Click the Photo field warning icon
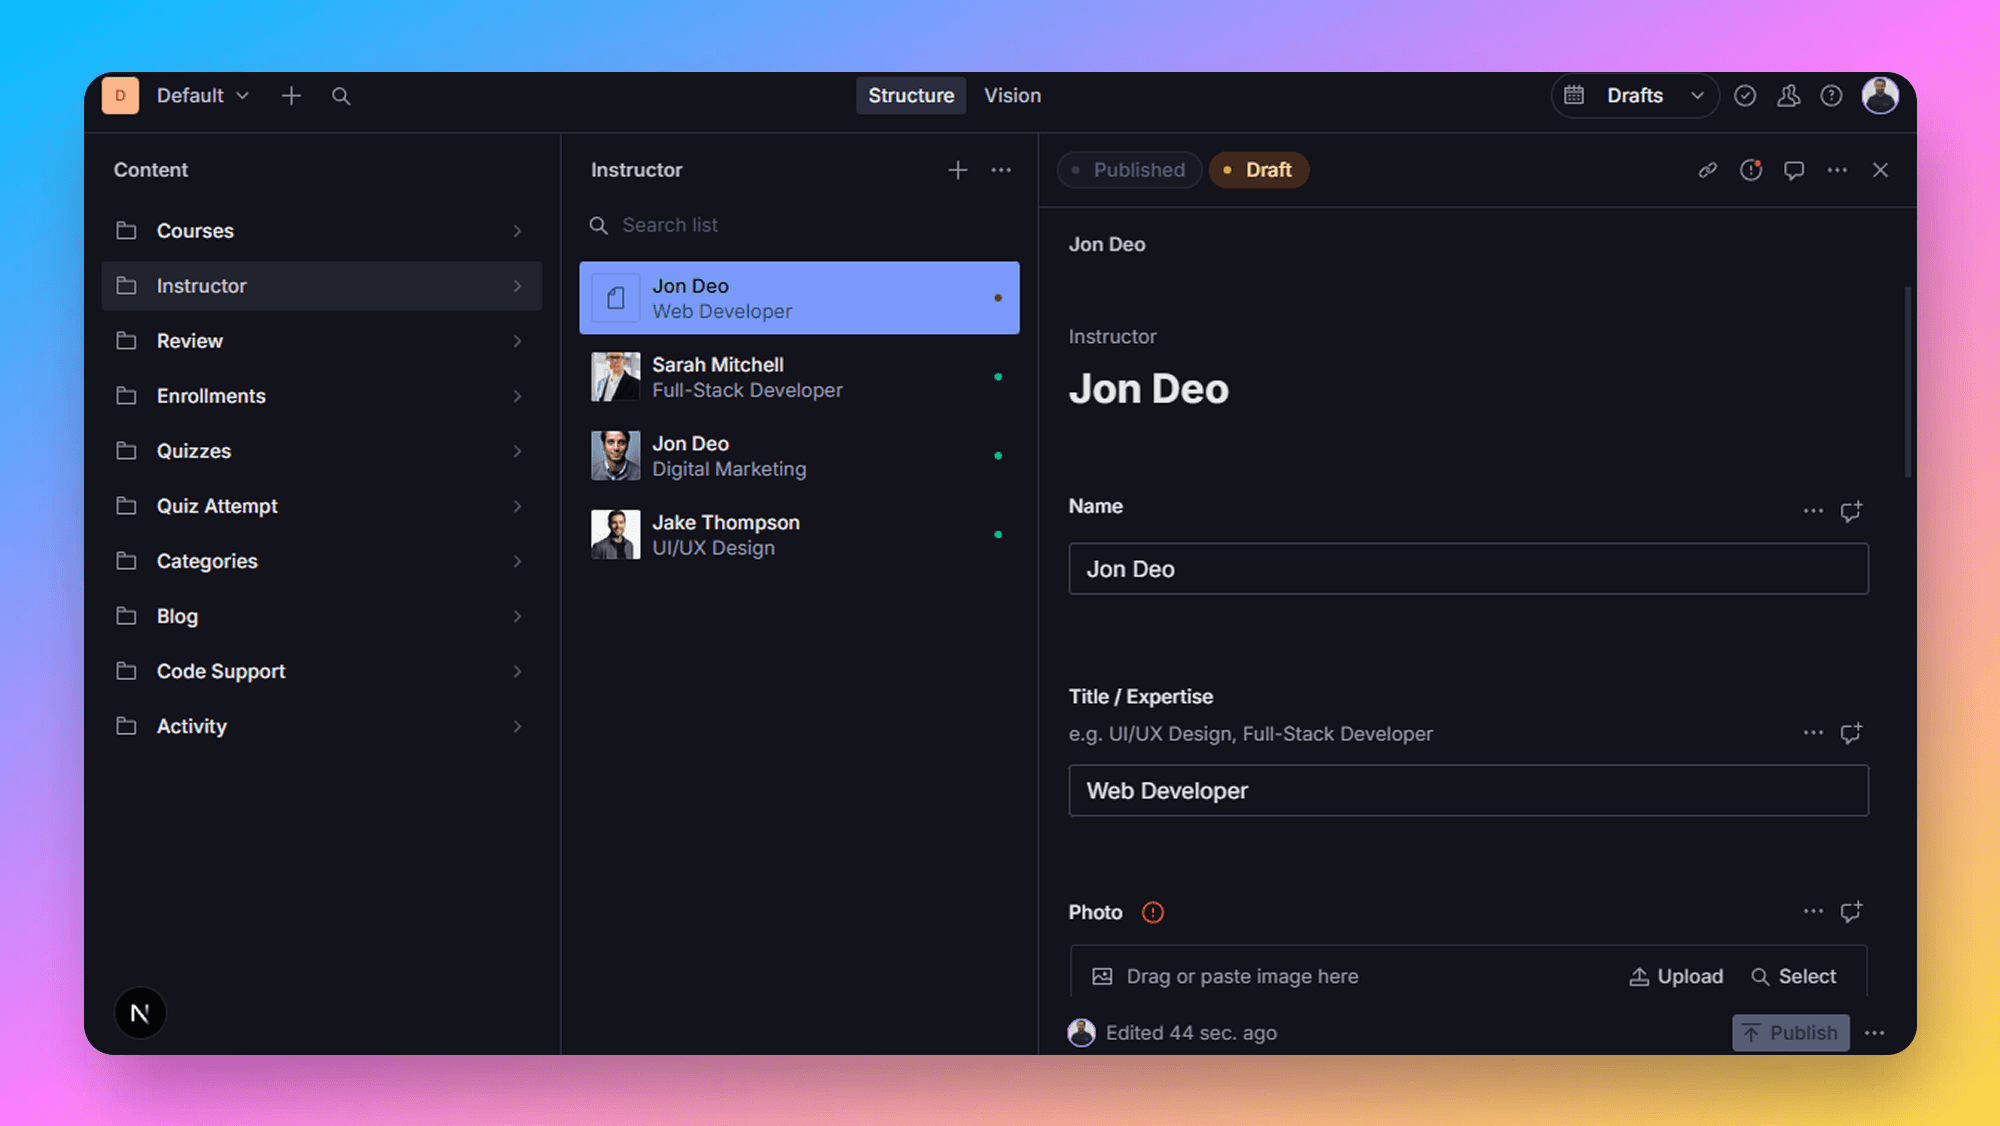Viewport: 2000px width, 1126px height. (1153, 912)
